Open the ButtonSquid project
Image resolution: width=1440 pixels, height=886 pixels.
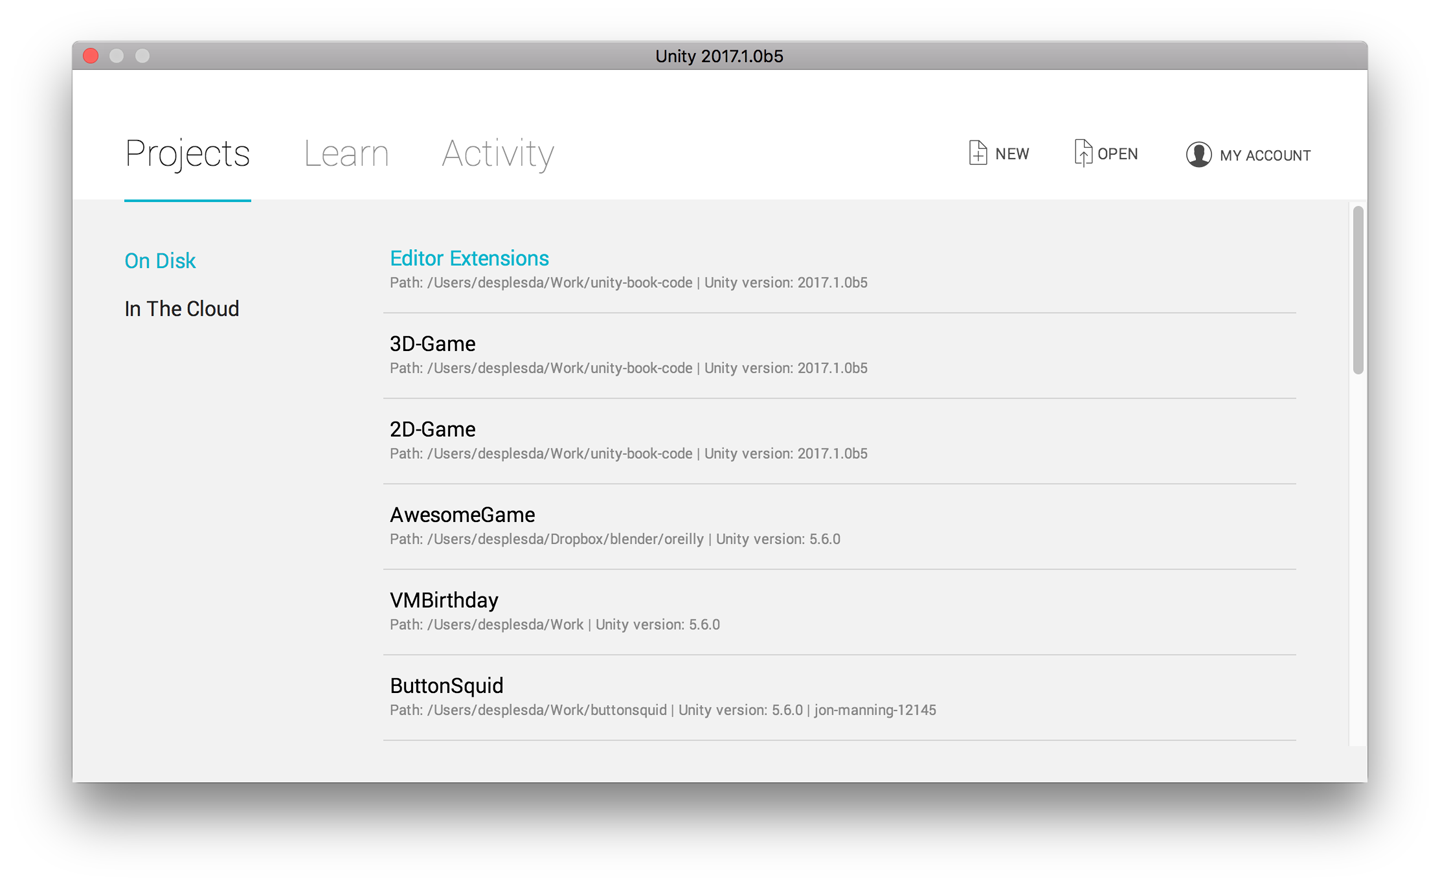click(446, 686)
